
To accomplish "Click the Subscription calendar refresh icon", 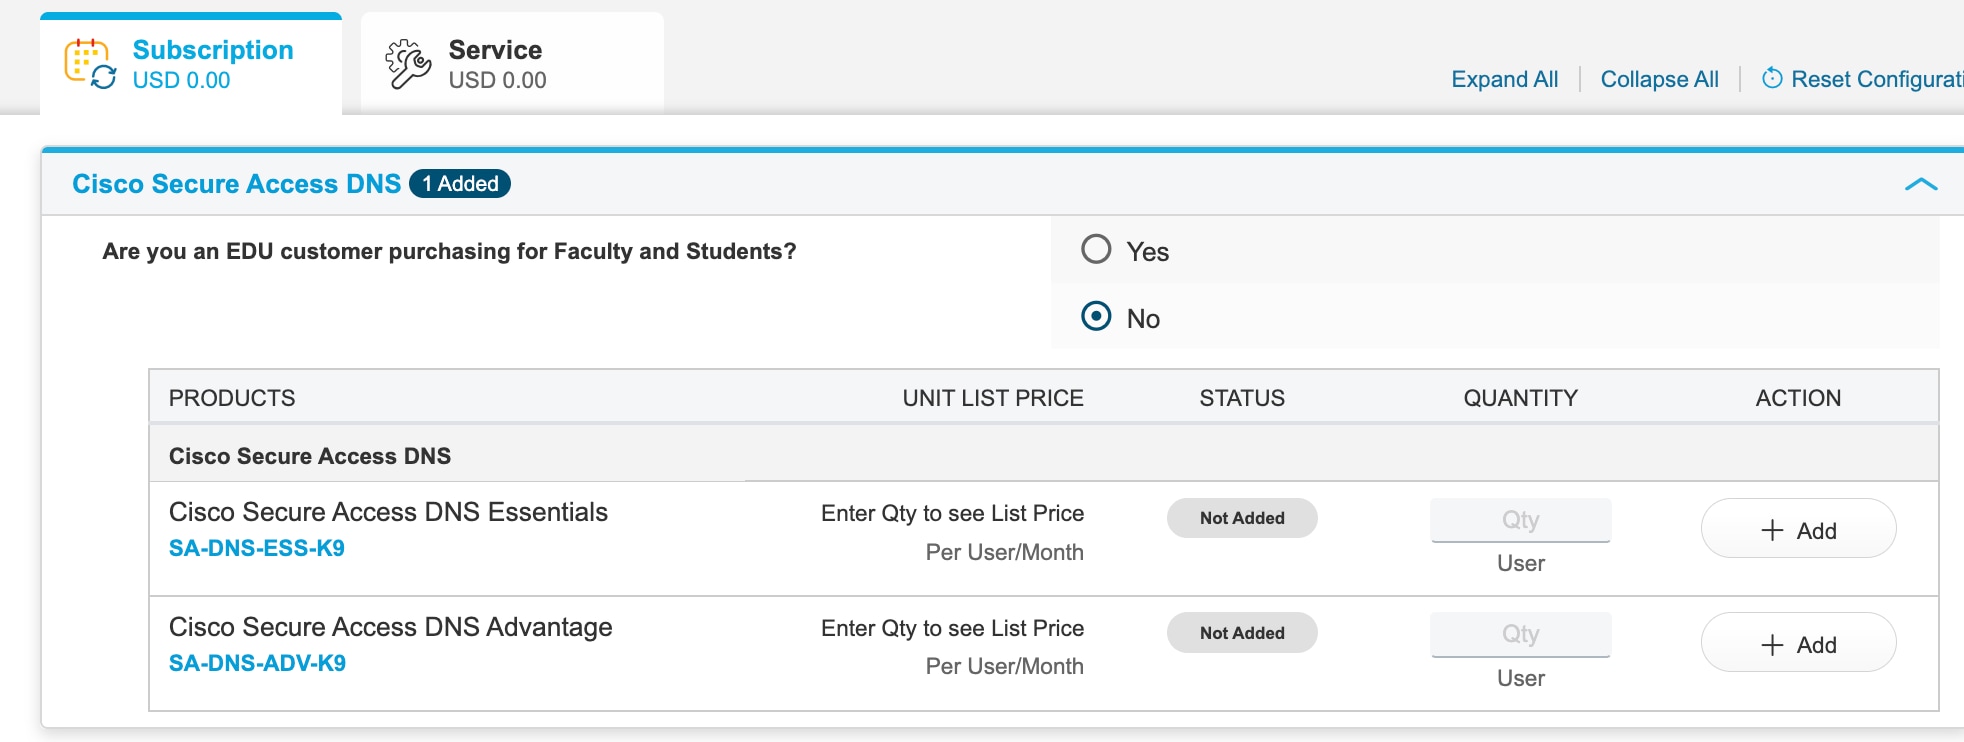I will tap(91, 64).
